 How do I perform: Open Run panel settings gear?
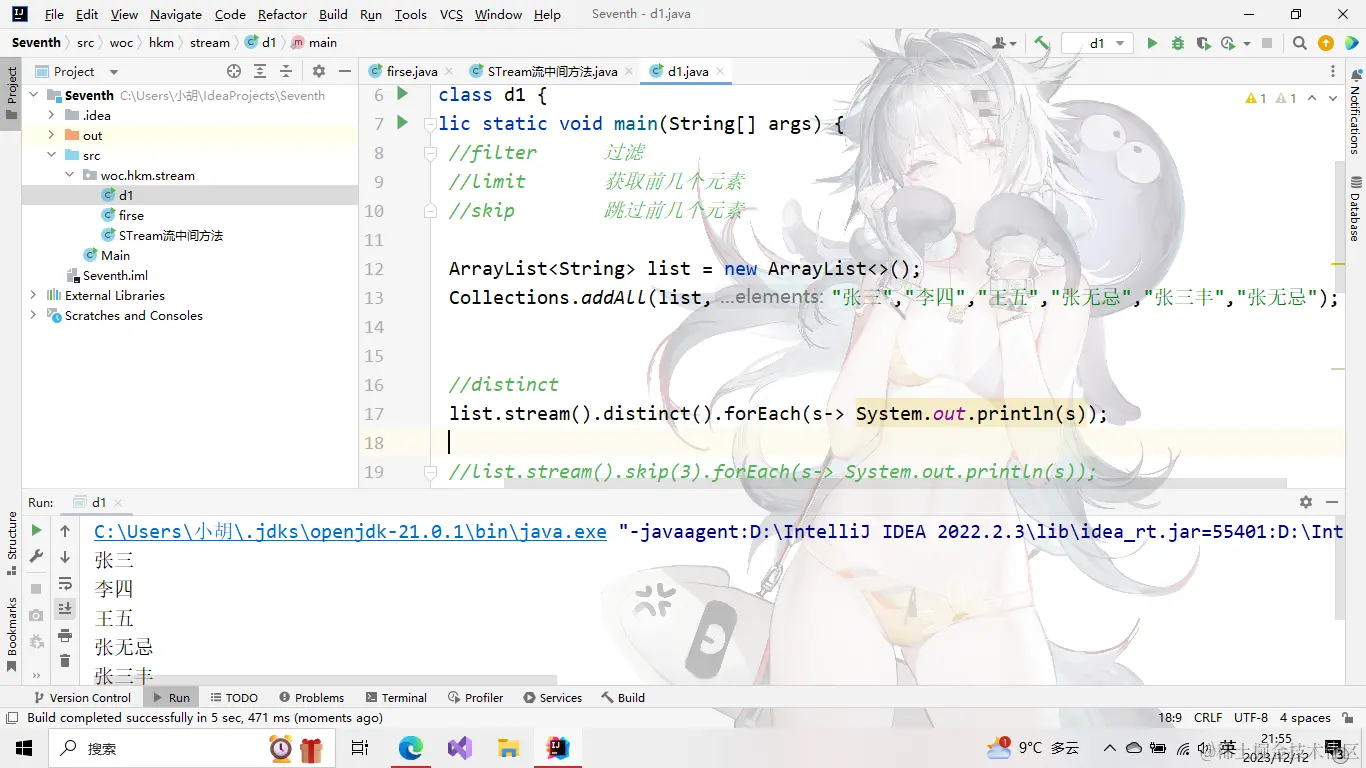1306,502
